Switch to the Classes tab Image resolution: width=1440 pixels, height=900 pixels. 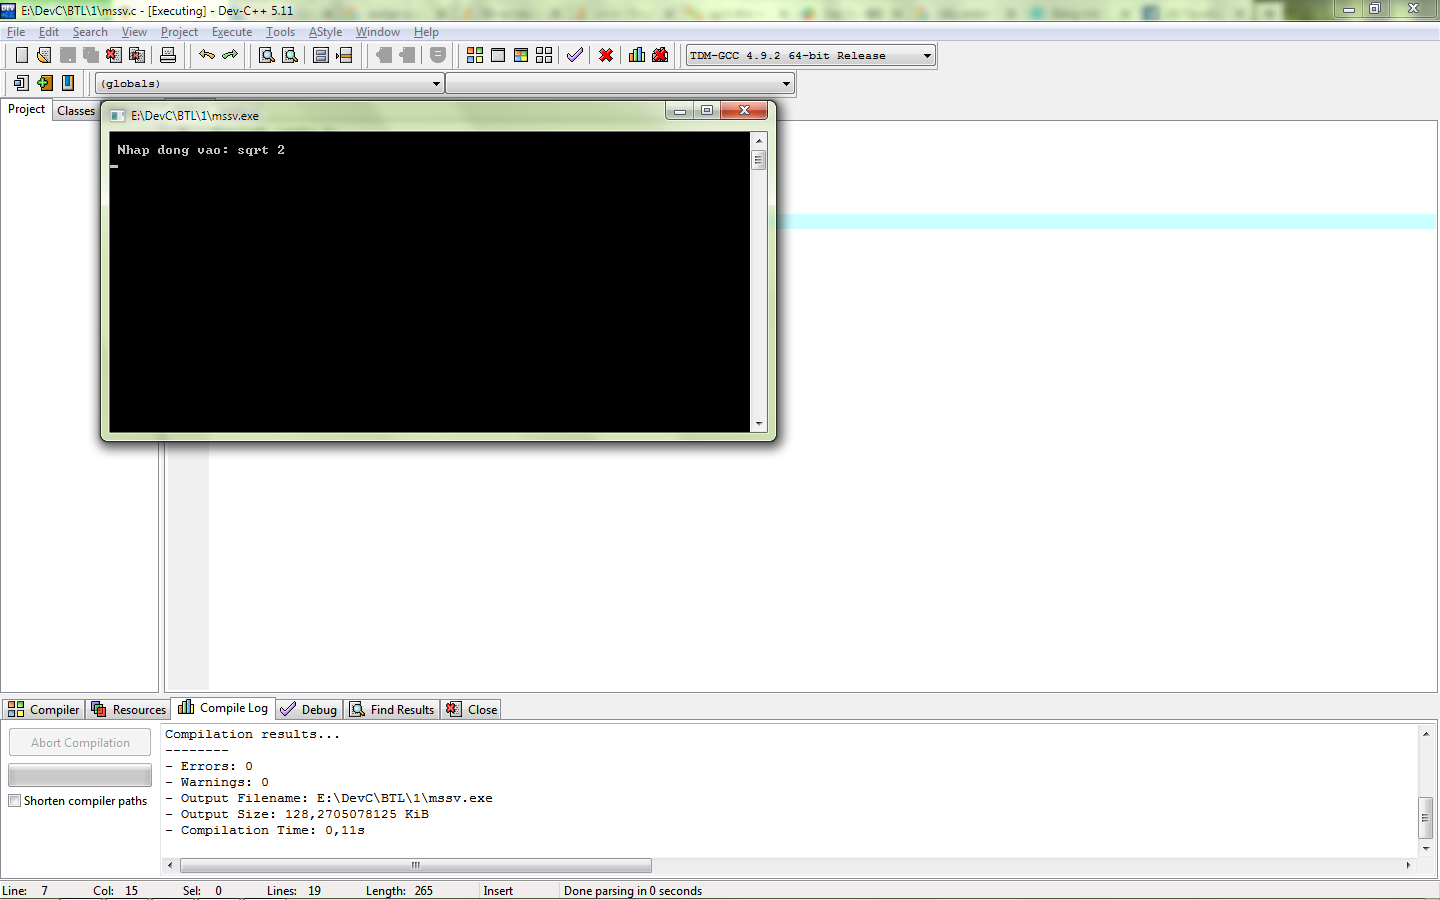pyautogui.click(x=76, y=111)
